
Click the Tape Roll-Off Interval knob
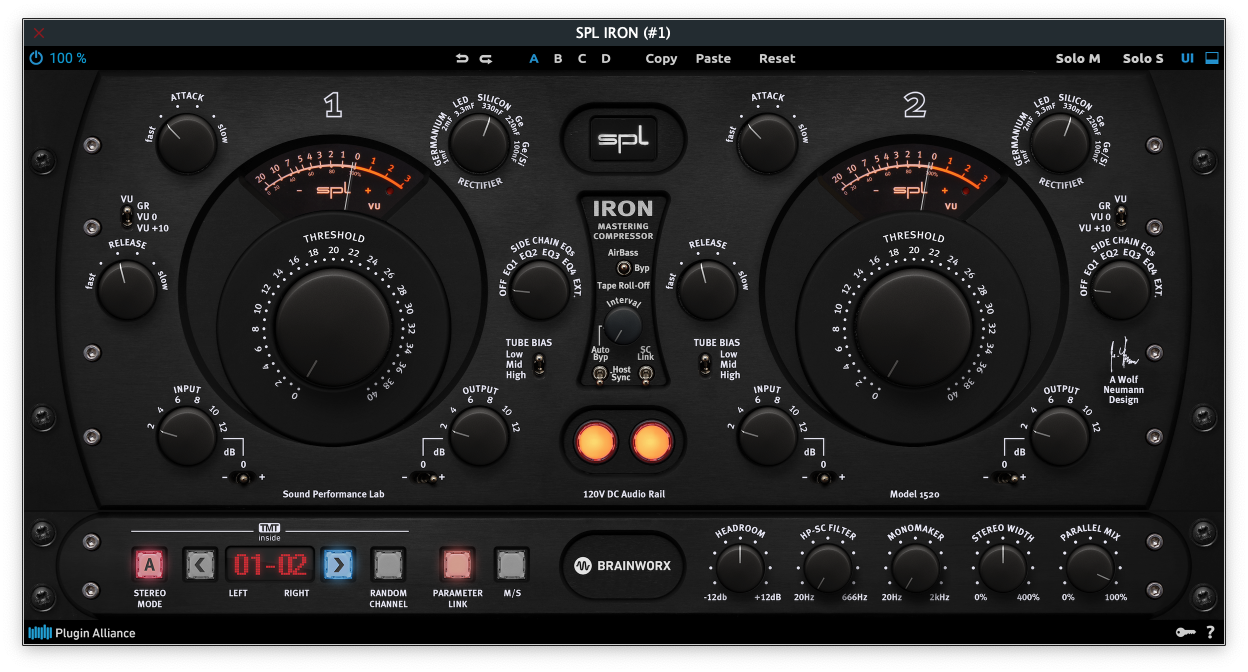[x=623, y=325]
